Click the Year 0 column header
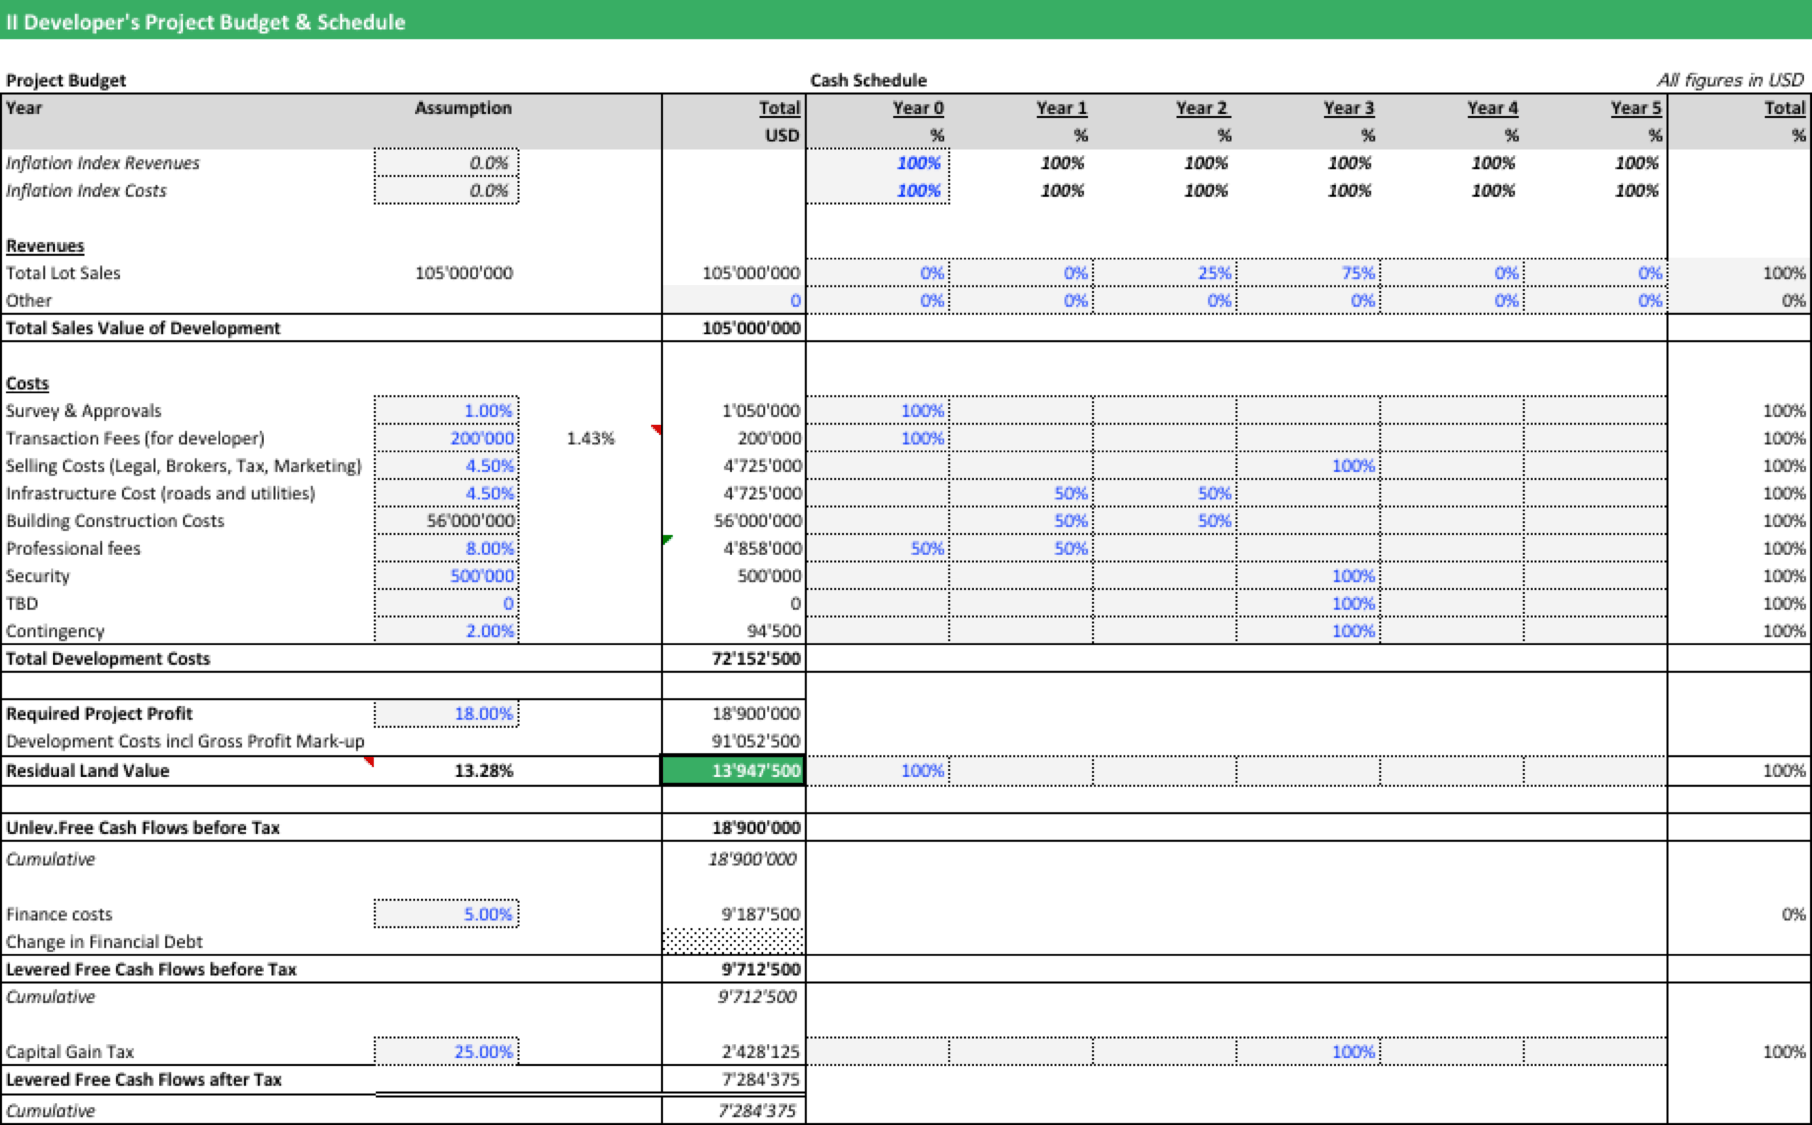The width and height of the screenshot is (1812, 1125). click(918, 108)
